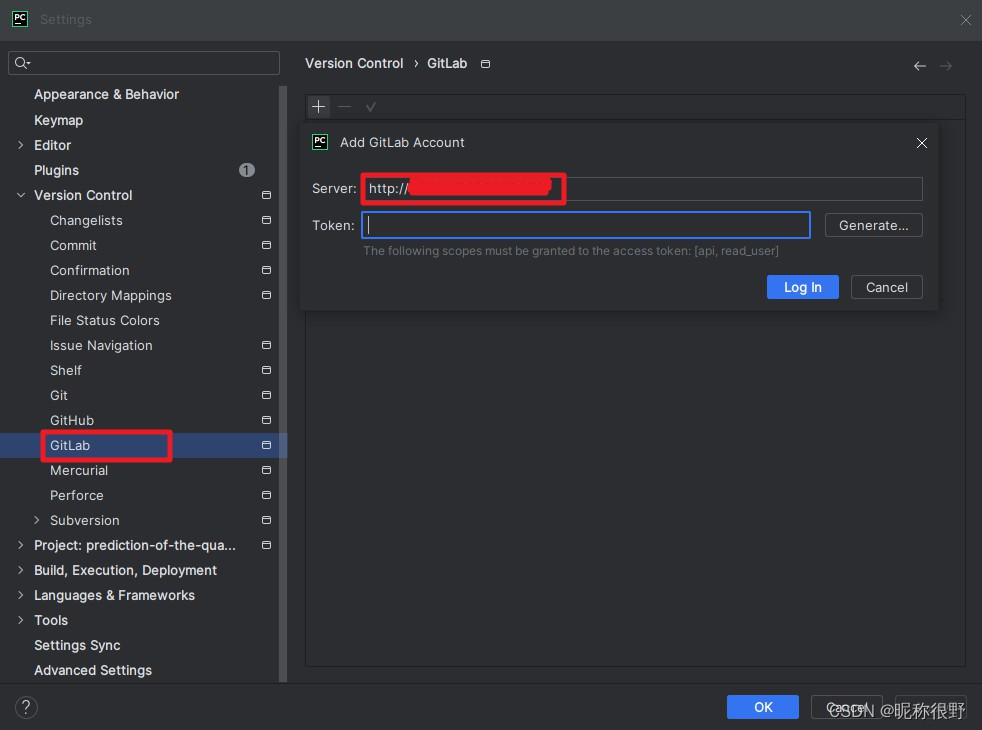Expand the Editor section
The height and width of the screenshot is (730, 982).
coord(21,145)
